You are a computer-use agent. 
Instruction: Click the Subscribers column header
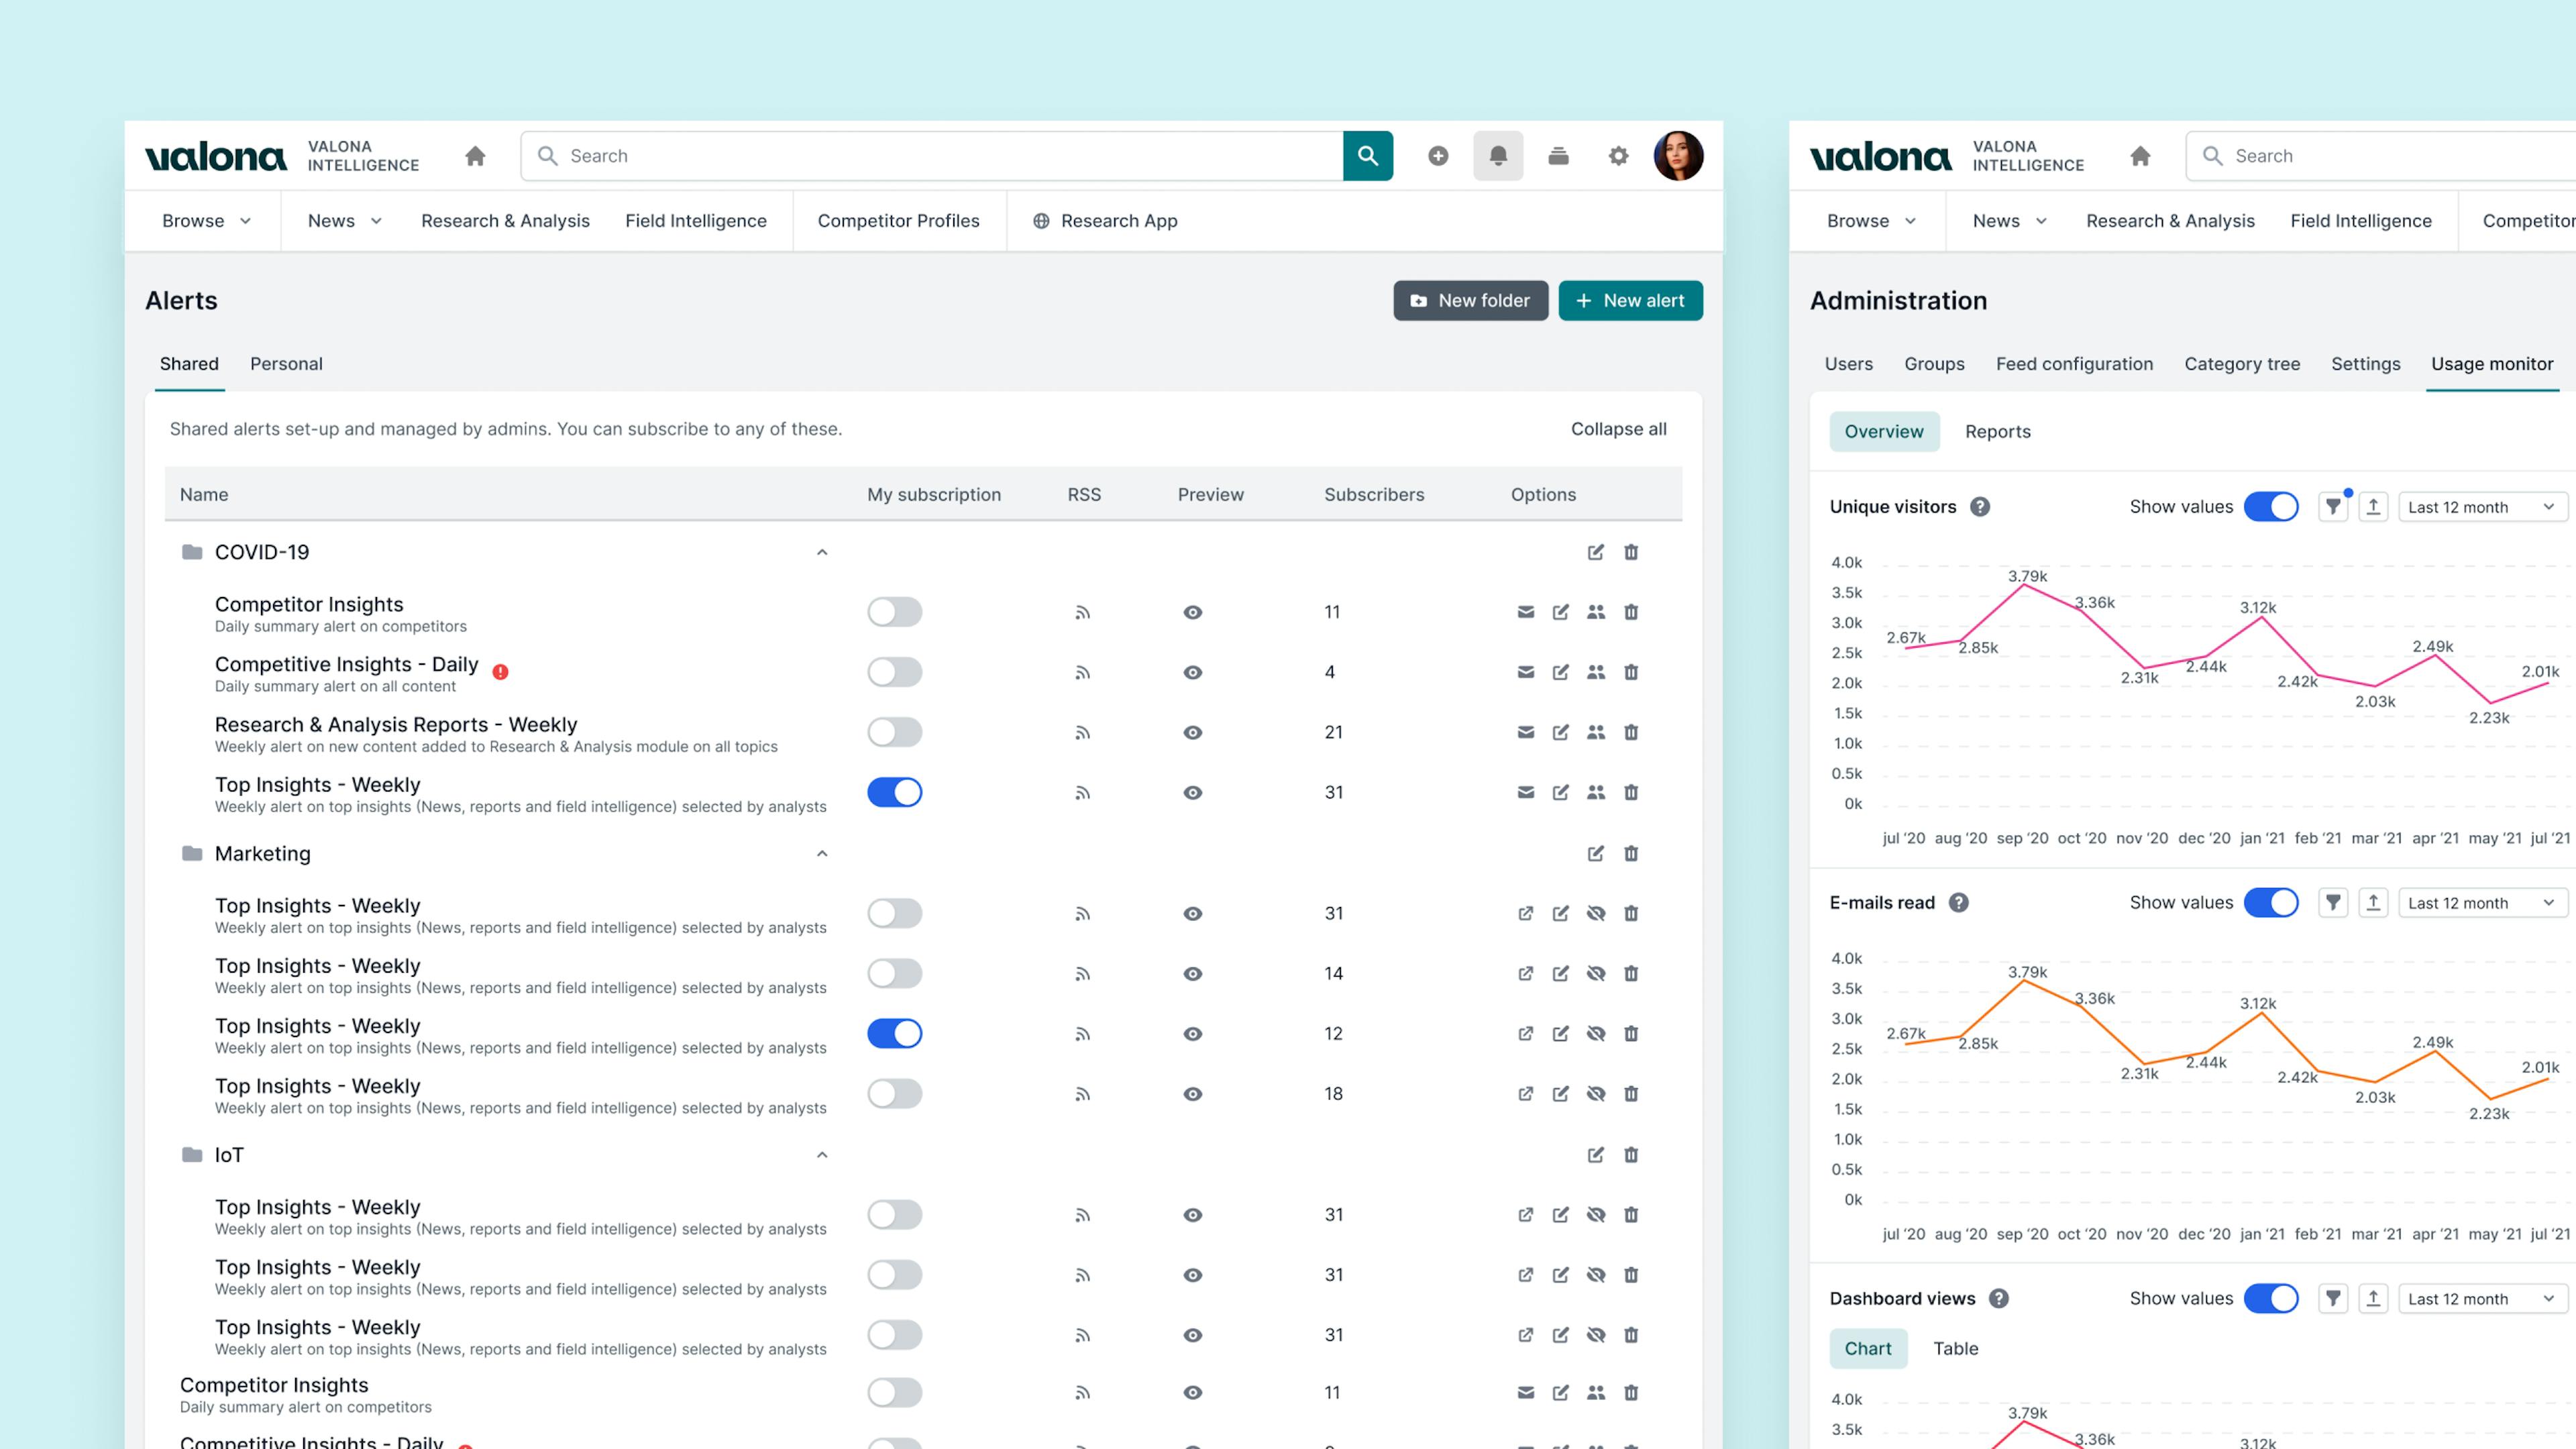click(1374, 495)
